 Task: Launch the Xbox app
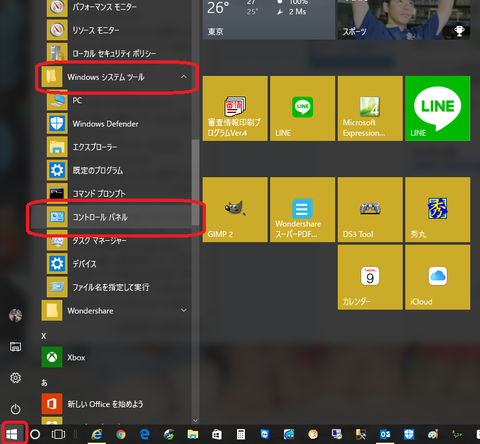pyautogui.click(x=115, y=357)
